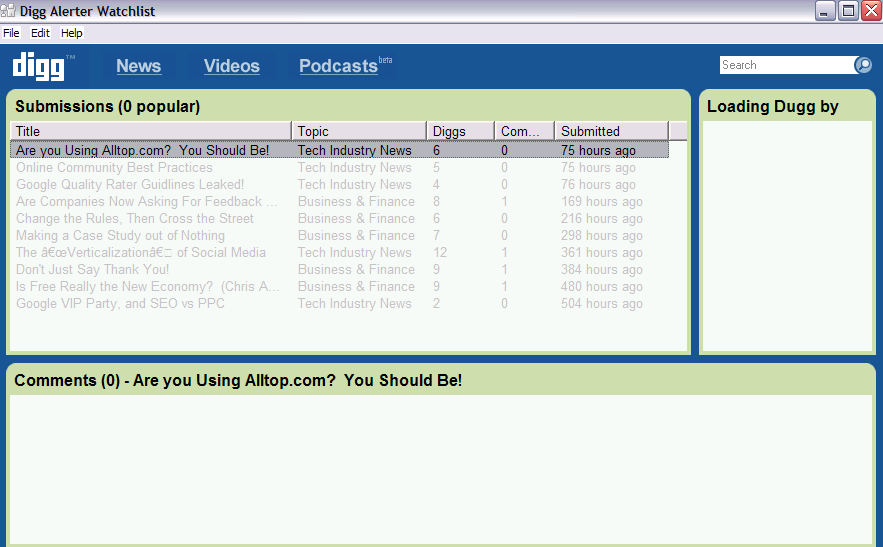Click the Diggs value 12
The height and width of the screenshot is (547, 883).
point(440,252)
